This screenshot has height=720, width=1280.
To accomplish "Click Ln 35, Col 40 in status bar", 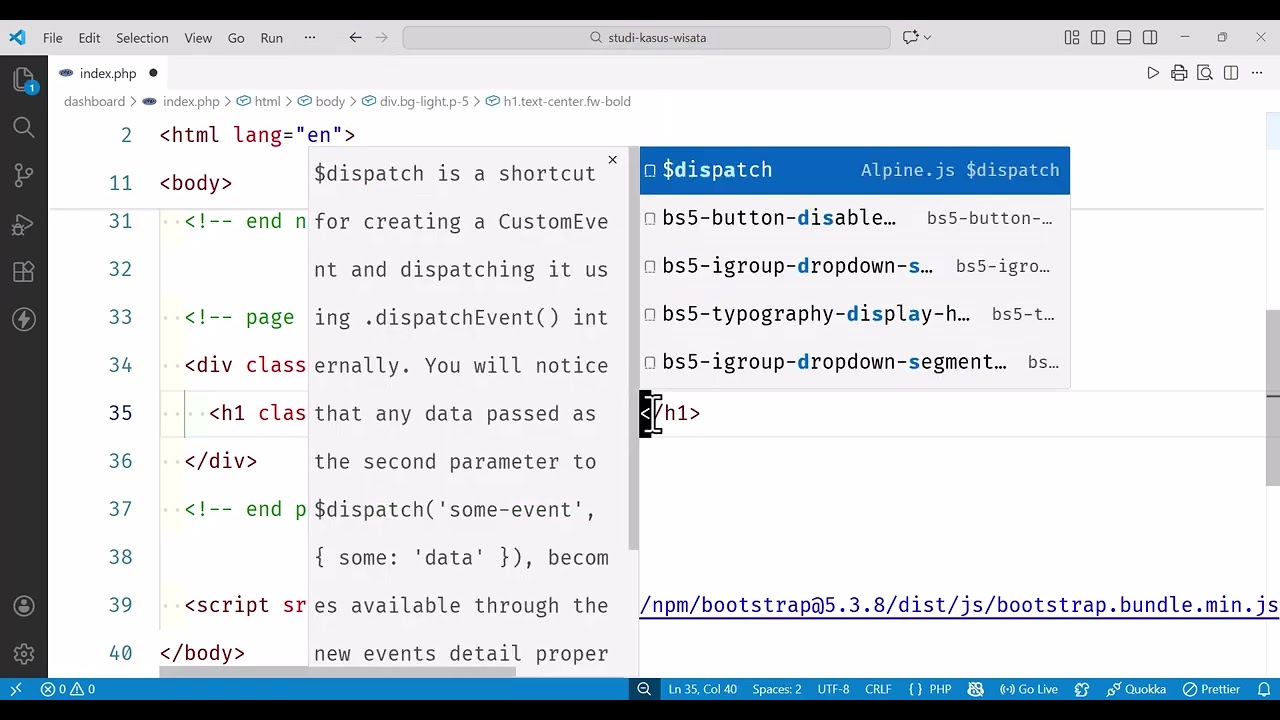I will pos(703,689).
